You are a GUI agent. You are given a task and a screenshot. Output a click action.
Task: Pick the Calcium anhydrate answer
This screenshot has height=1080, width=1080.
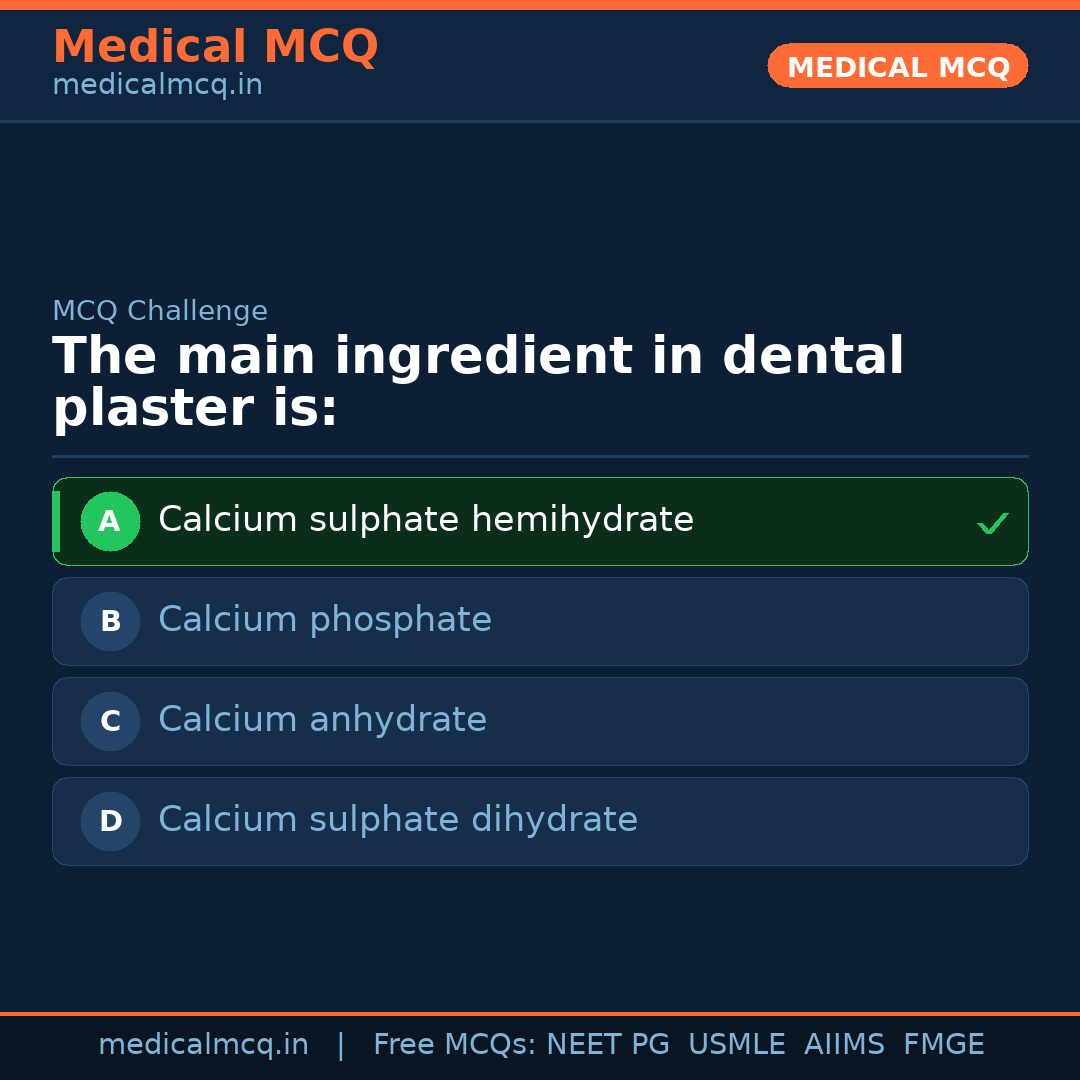coord(322,720)
